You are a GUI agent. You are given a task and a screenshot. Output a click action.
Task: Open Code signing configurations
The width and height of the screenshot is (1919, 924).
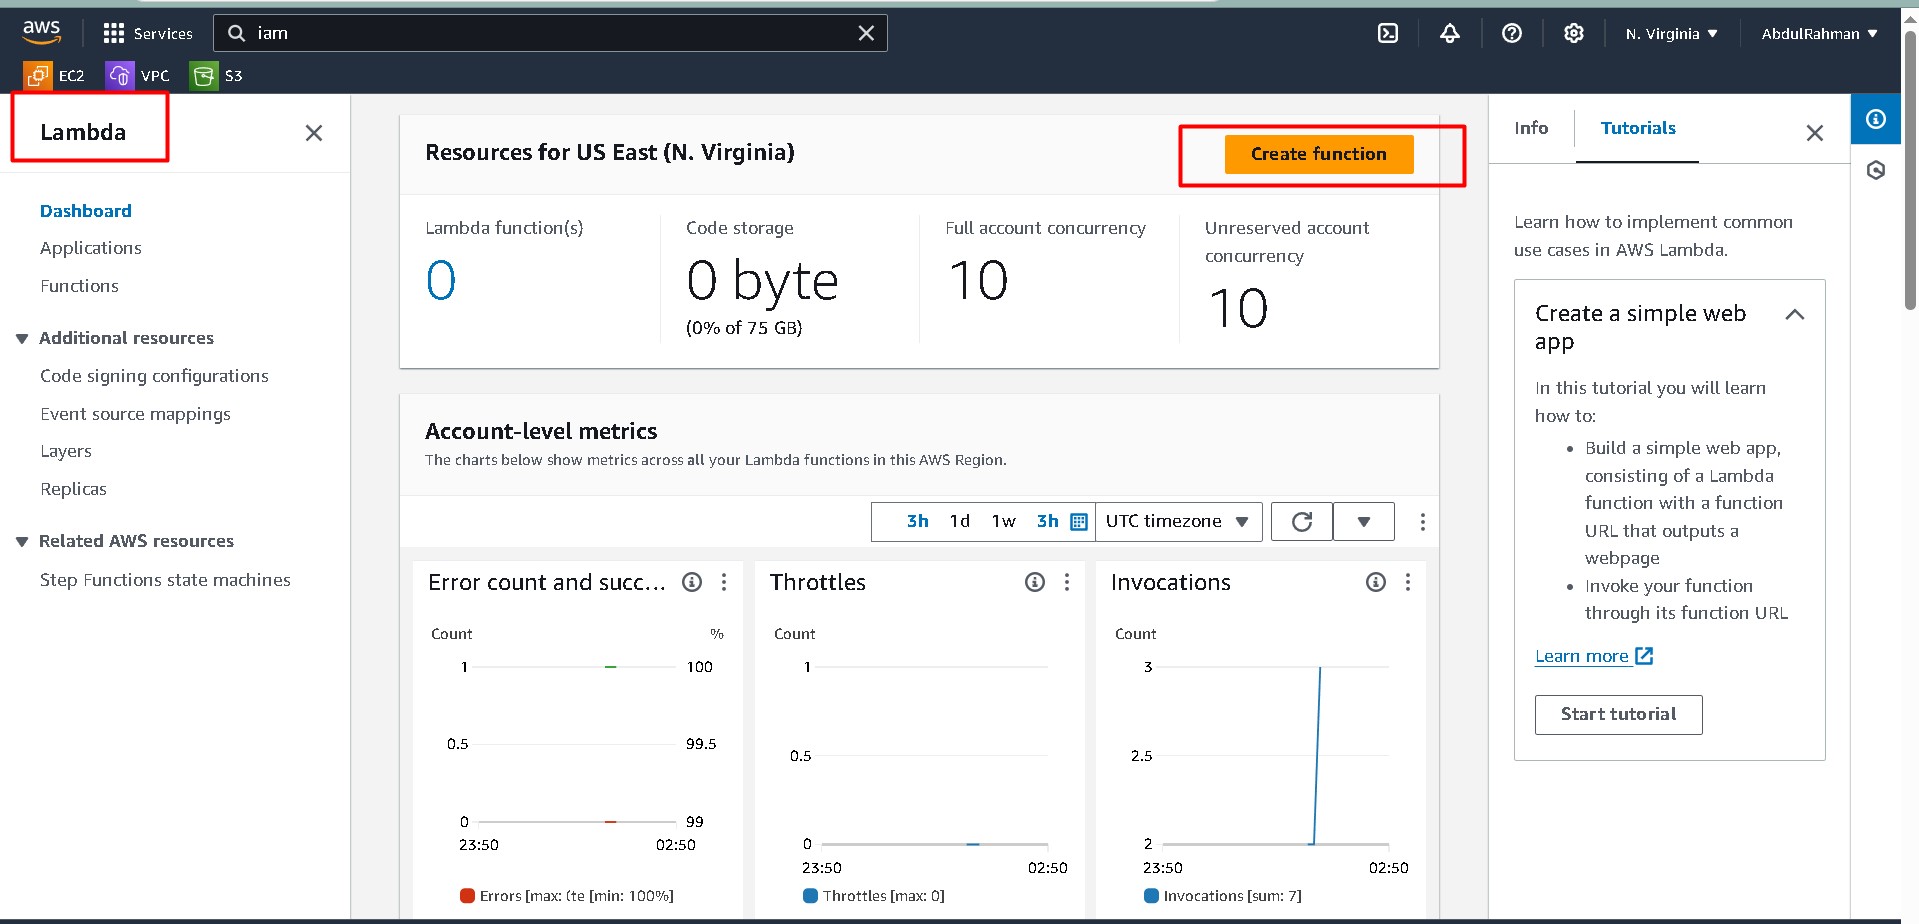coord(154,376)
